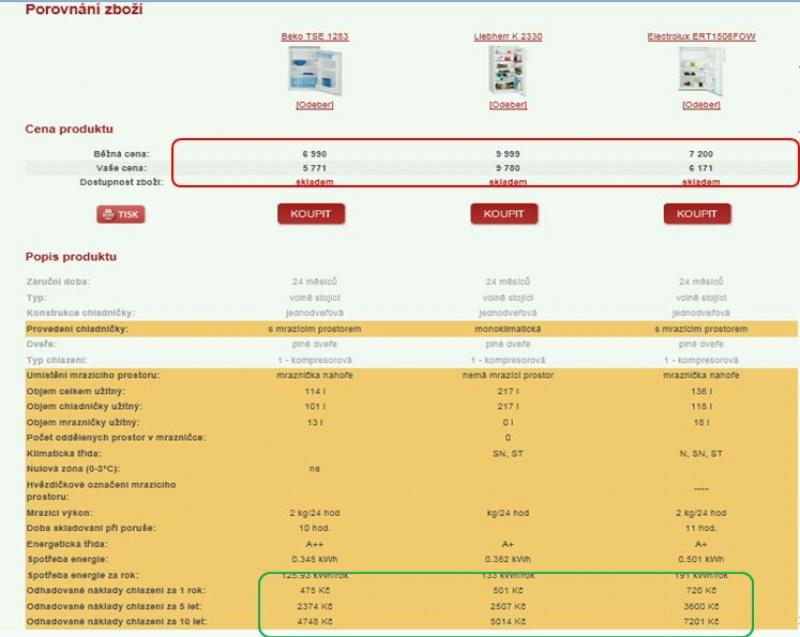Image resolution: width=800 pixels, height=637 pixels.
Task: Click the 10-year cost 4748 Kč
Action: (315, 622)
